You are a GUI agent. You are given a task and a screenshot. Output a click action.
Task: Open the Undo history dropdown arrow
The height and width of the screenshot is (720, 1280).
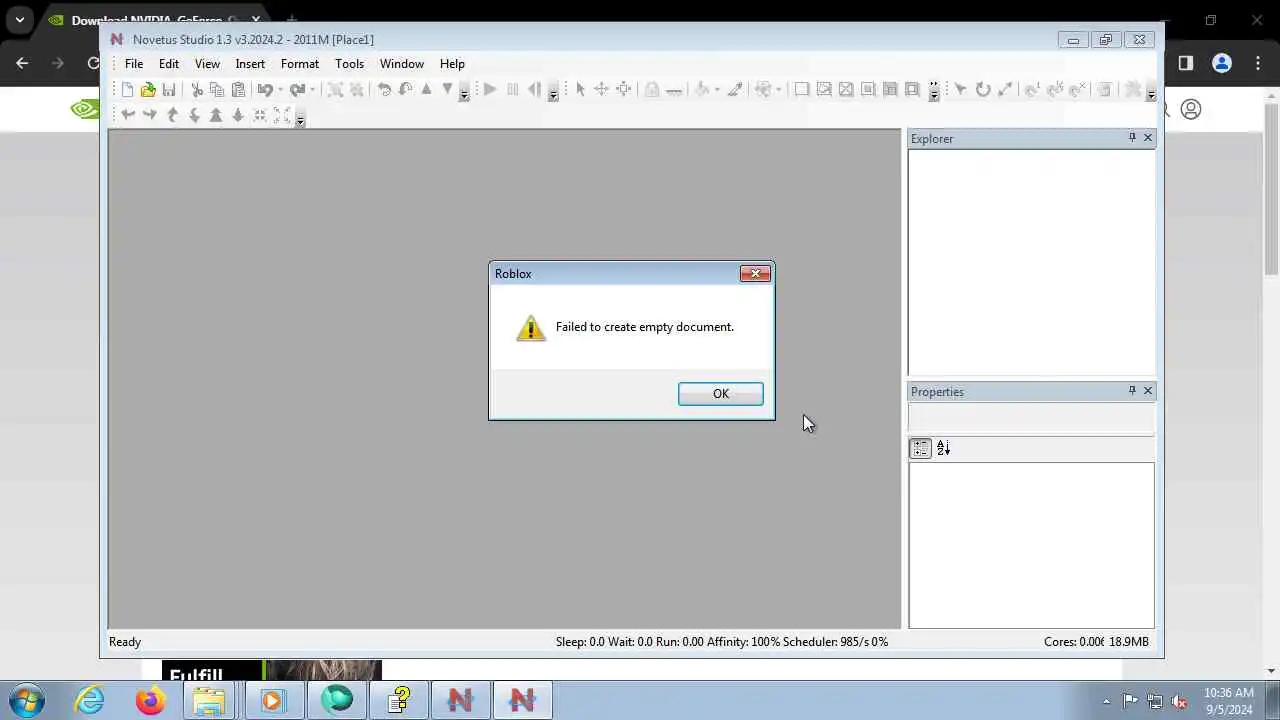click(280, 90)
